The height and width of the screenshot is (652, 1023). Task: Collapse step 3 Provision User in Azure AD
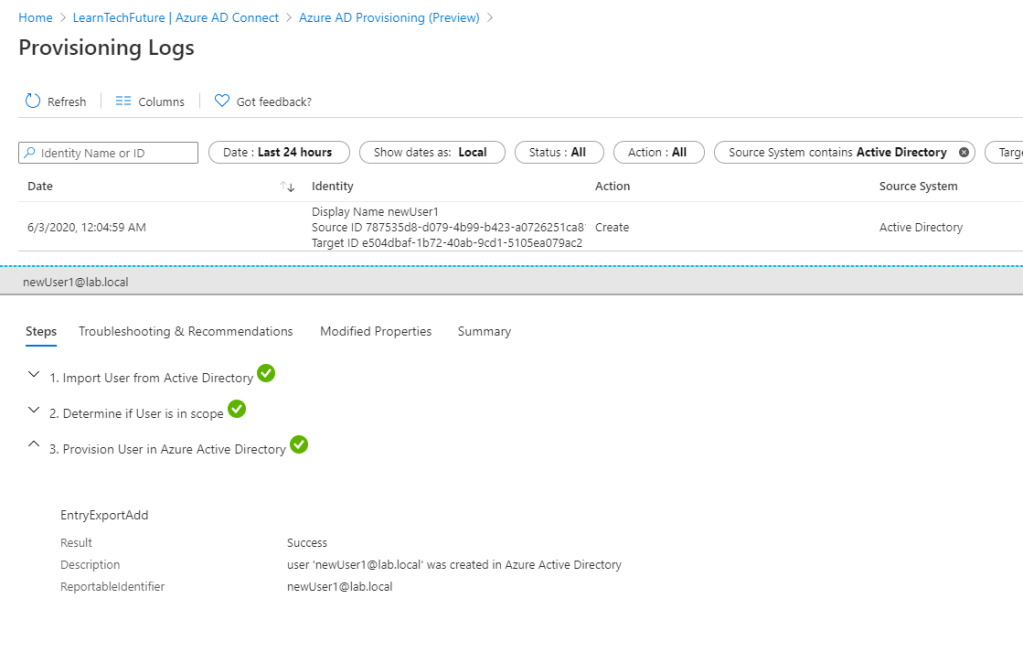tap(34, 446)
